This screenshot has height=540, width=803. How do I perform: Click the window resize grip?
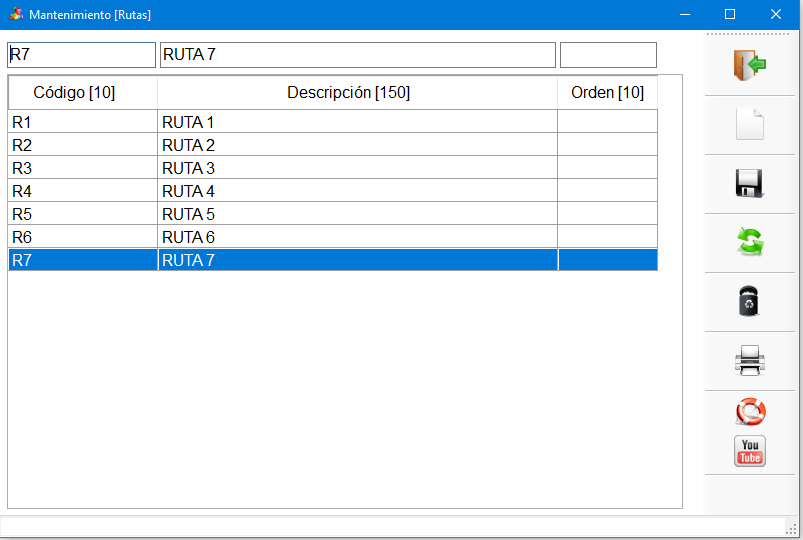click(x=791, y=529)
